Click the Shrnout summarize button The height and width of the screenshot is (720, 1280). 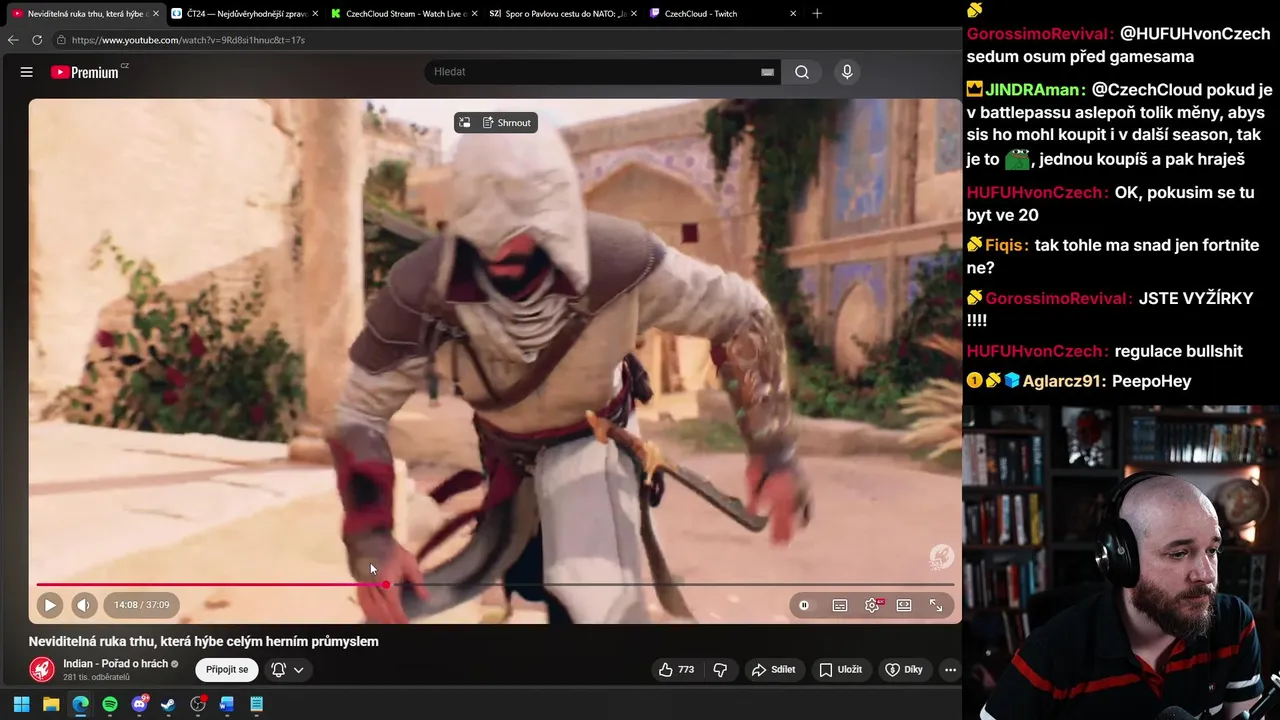coord(507,123)
